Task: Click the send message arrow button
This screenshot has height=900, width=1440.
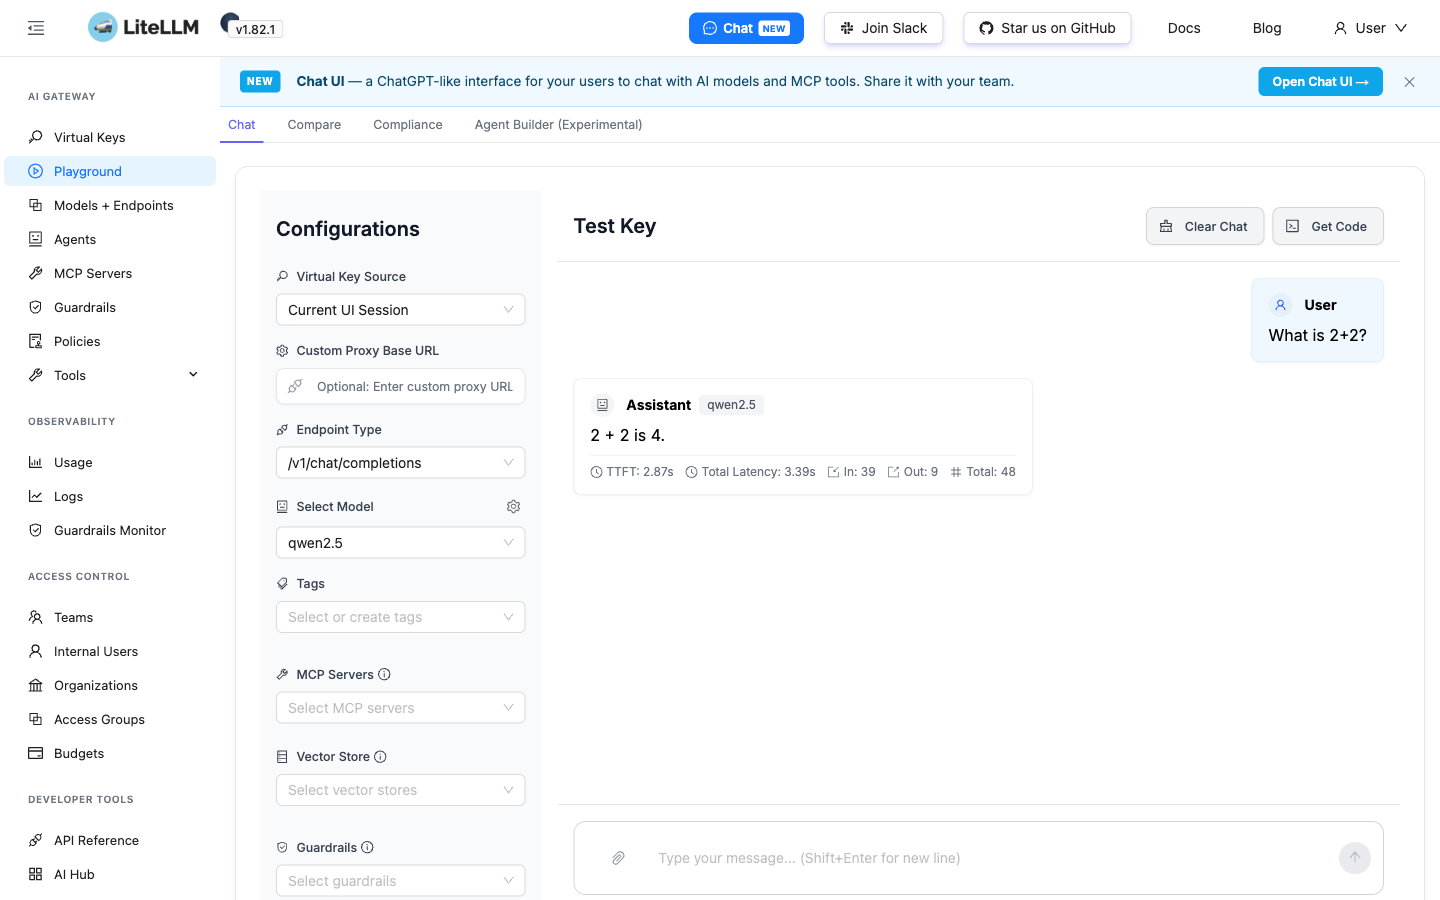Action: [1355, 858]
